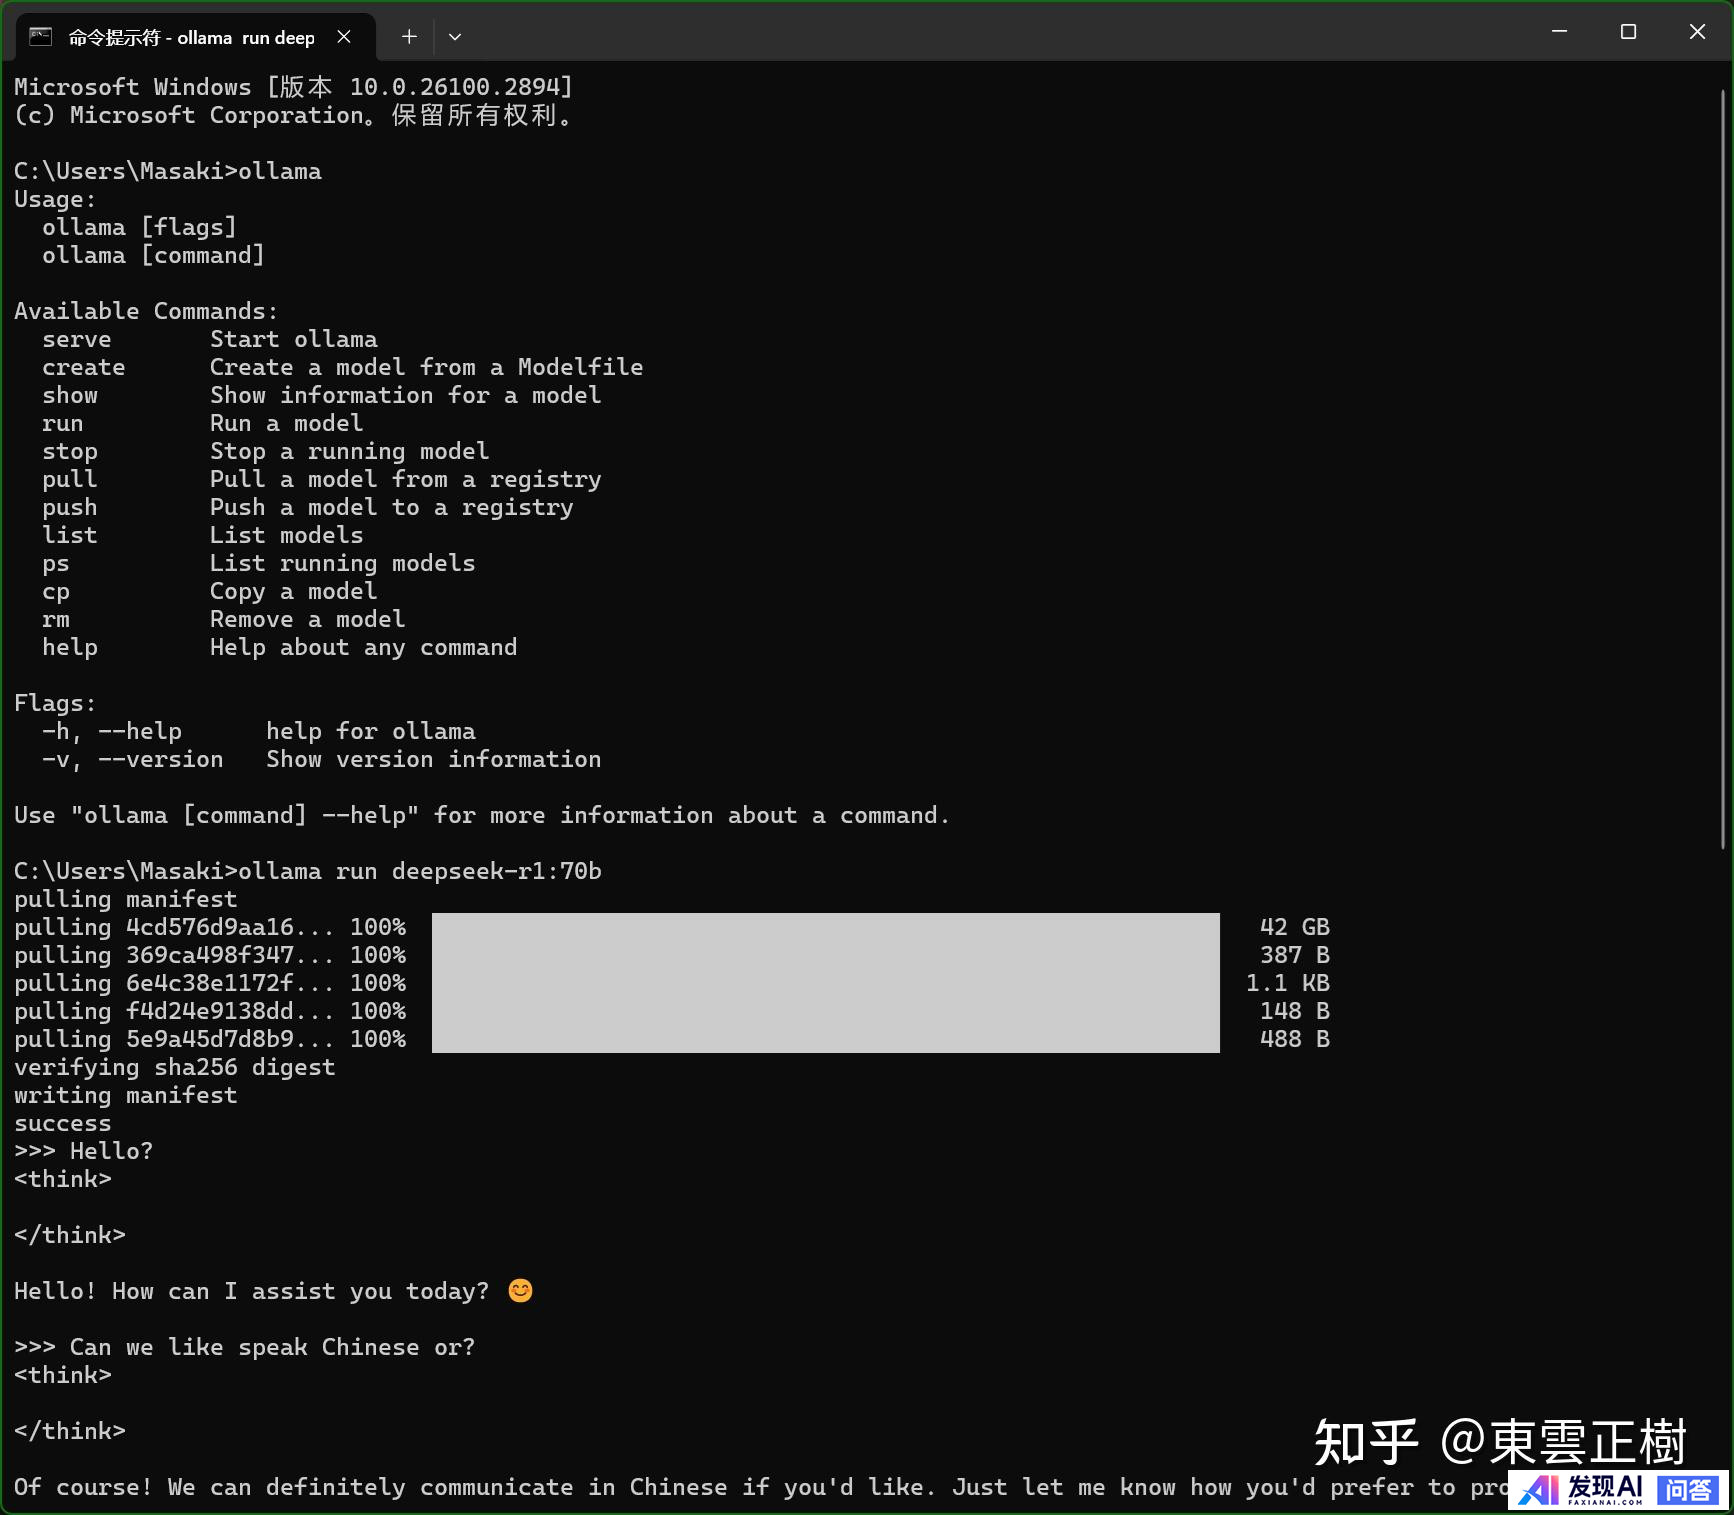Click the '>>> Hello?' prompt line
The image size is (1734, 1515).
[x=83, y=1152]
